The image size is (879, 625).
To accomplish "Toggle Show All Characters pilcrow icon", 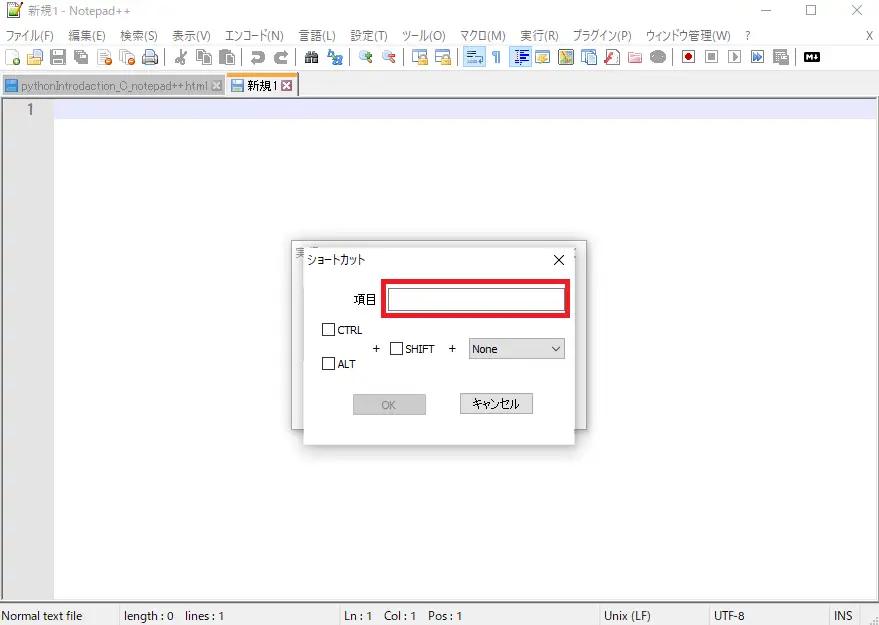I will [x=496, y=57].
